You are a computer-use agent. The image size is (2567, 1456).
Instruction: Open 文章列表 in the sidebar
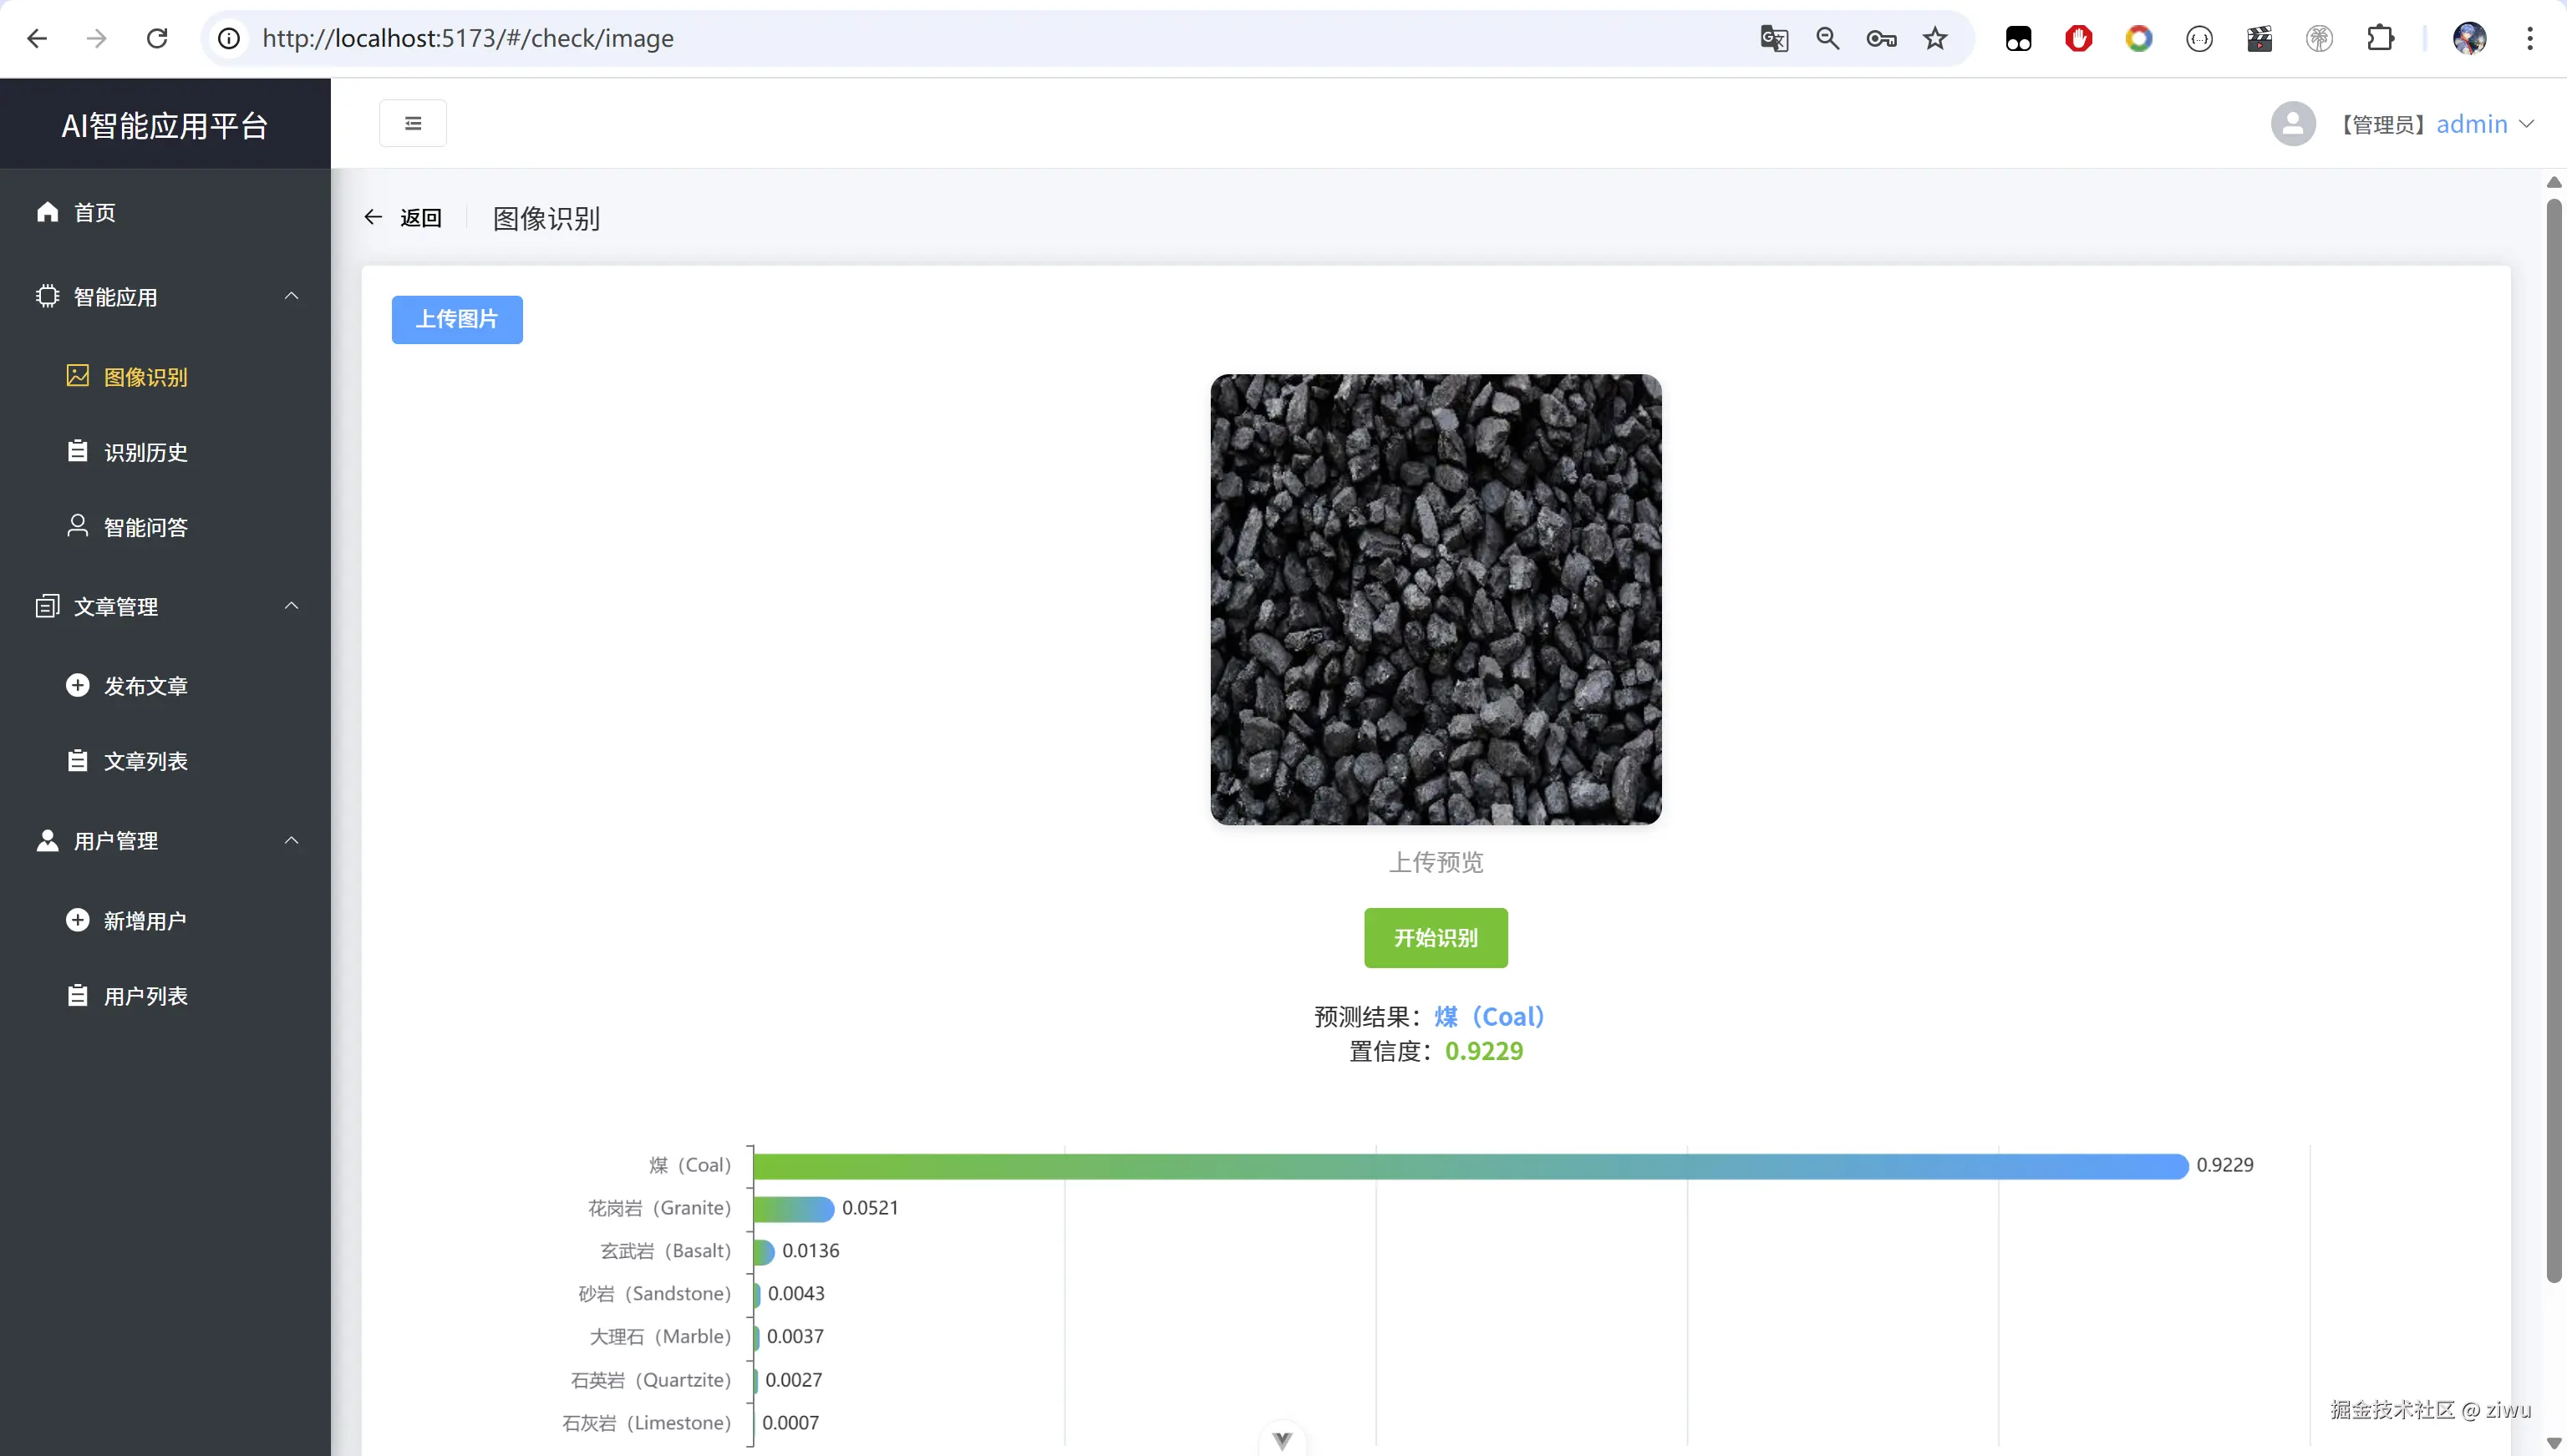145,761
